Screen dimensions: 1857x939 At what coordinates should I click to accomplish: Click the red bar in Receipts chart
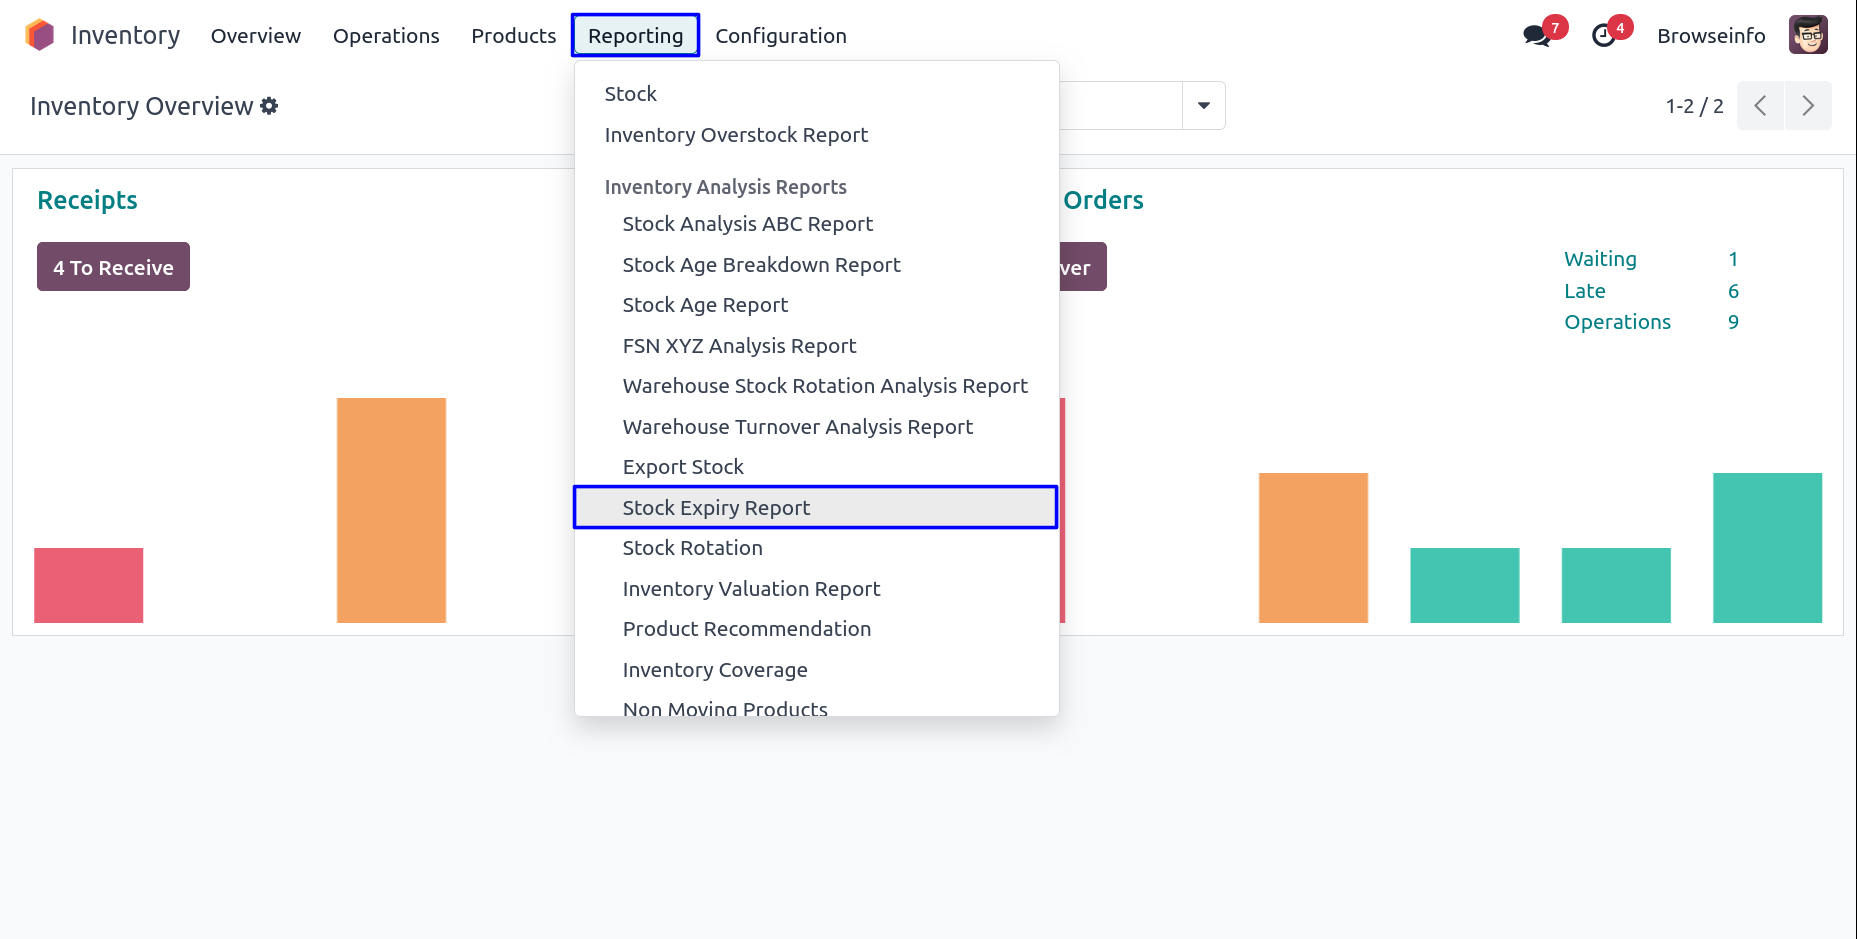pyautogui.click(x=89, y=585)
